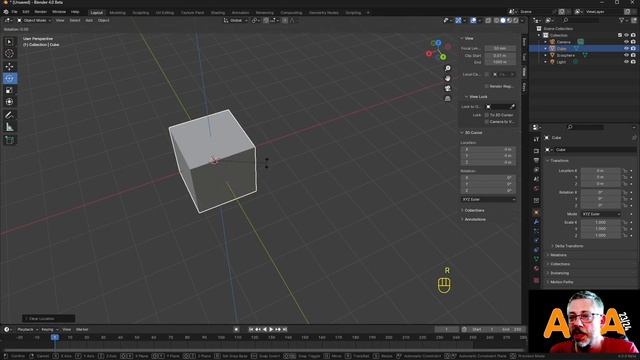Hide the Cube object in outliner
Image resolution: width=640 pixels, height=360 pixels.
tap(627, 49)
